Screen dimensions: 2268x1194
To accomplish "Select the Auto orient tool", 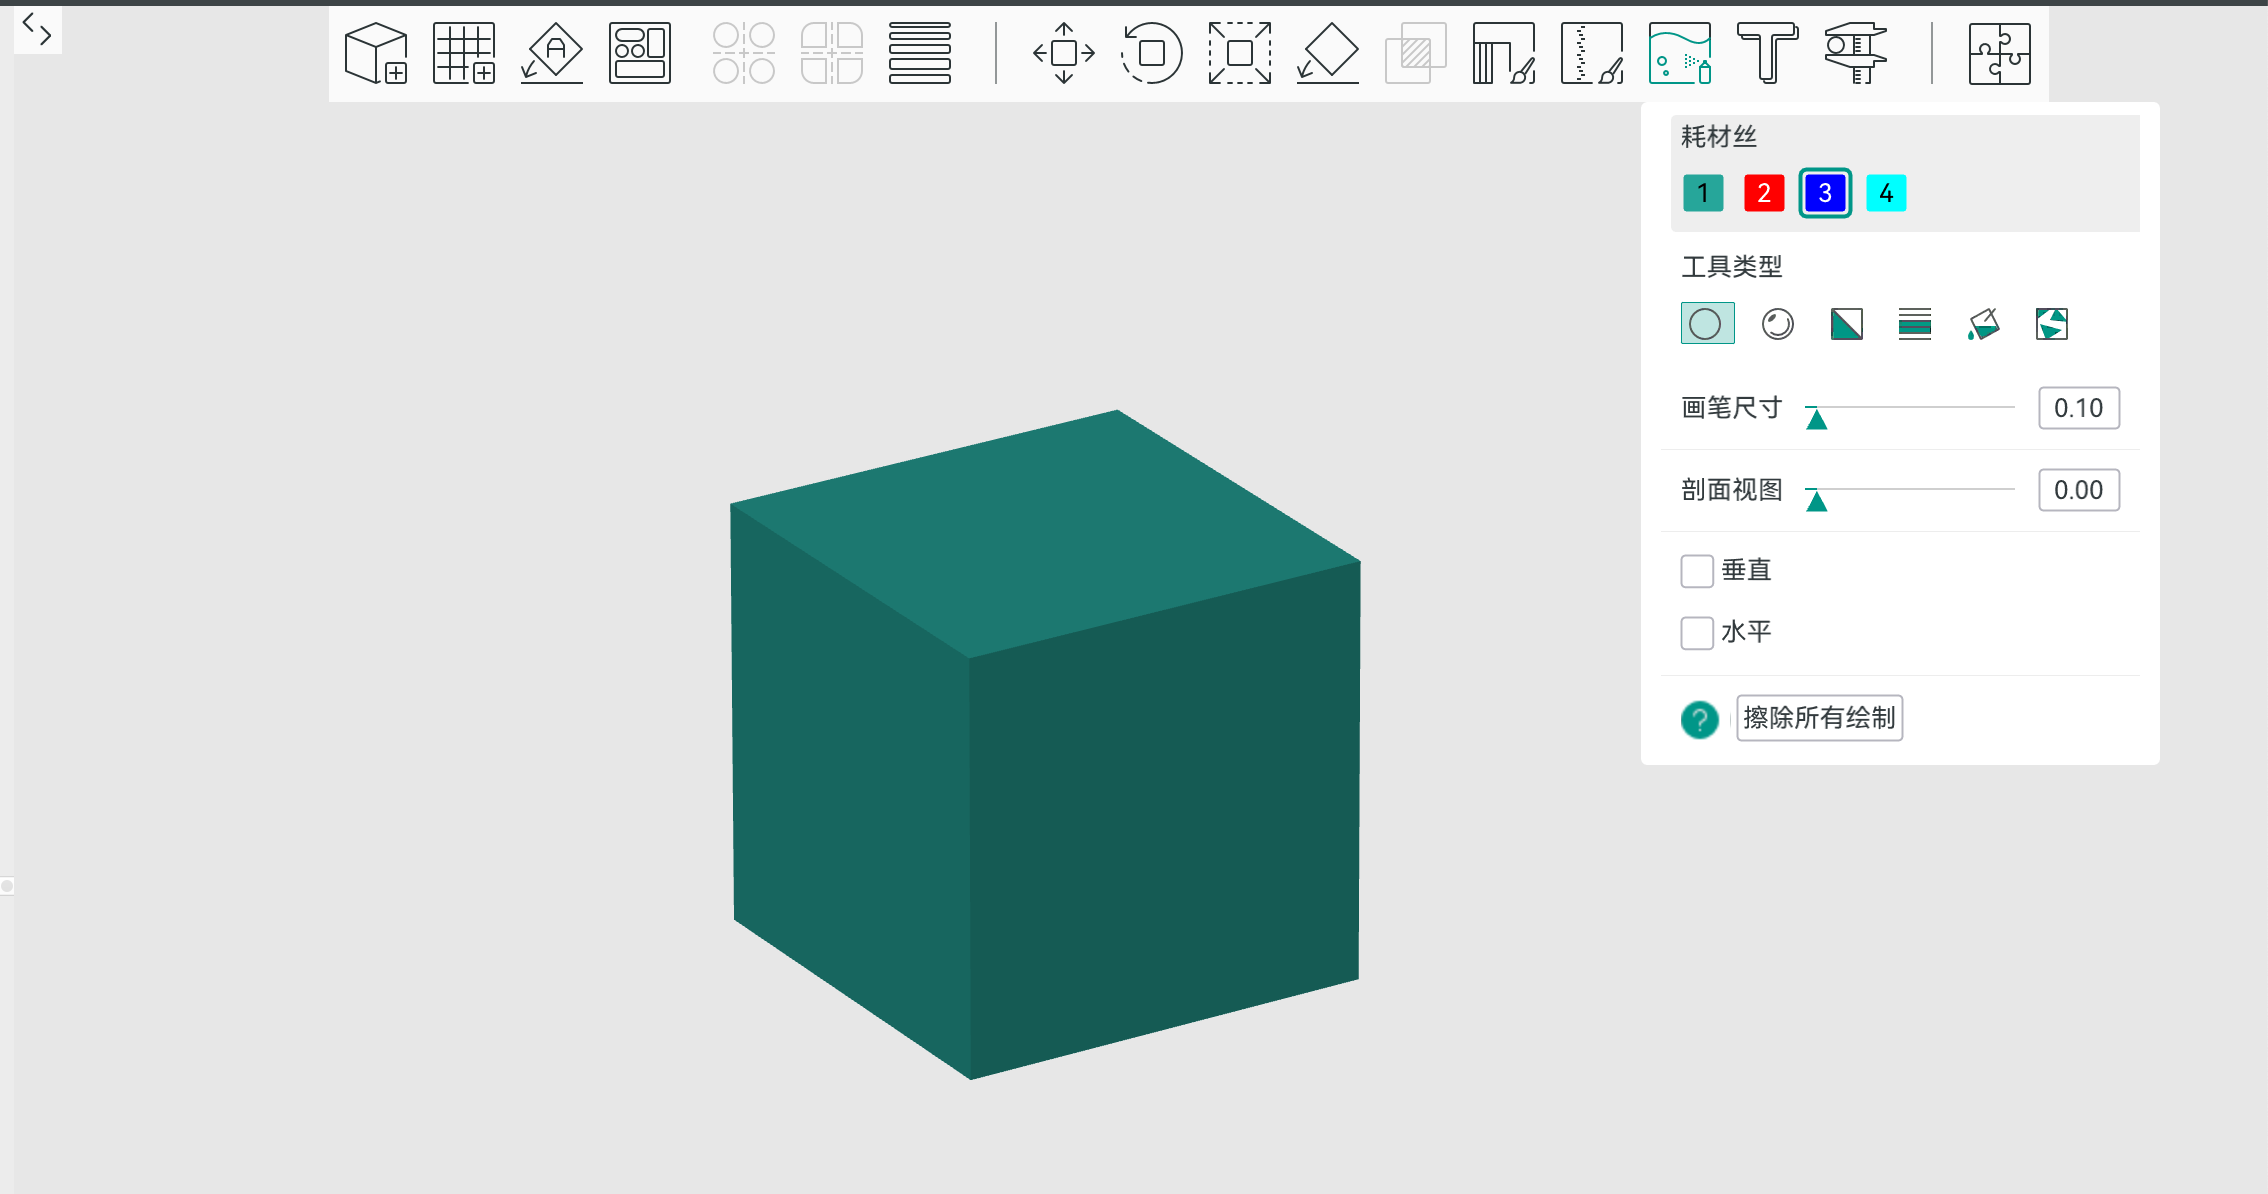I will (x=552, y=53).
